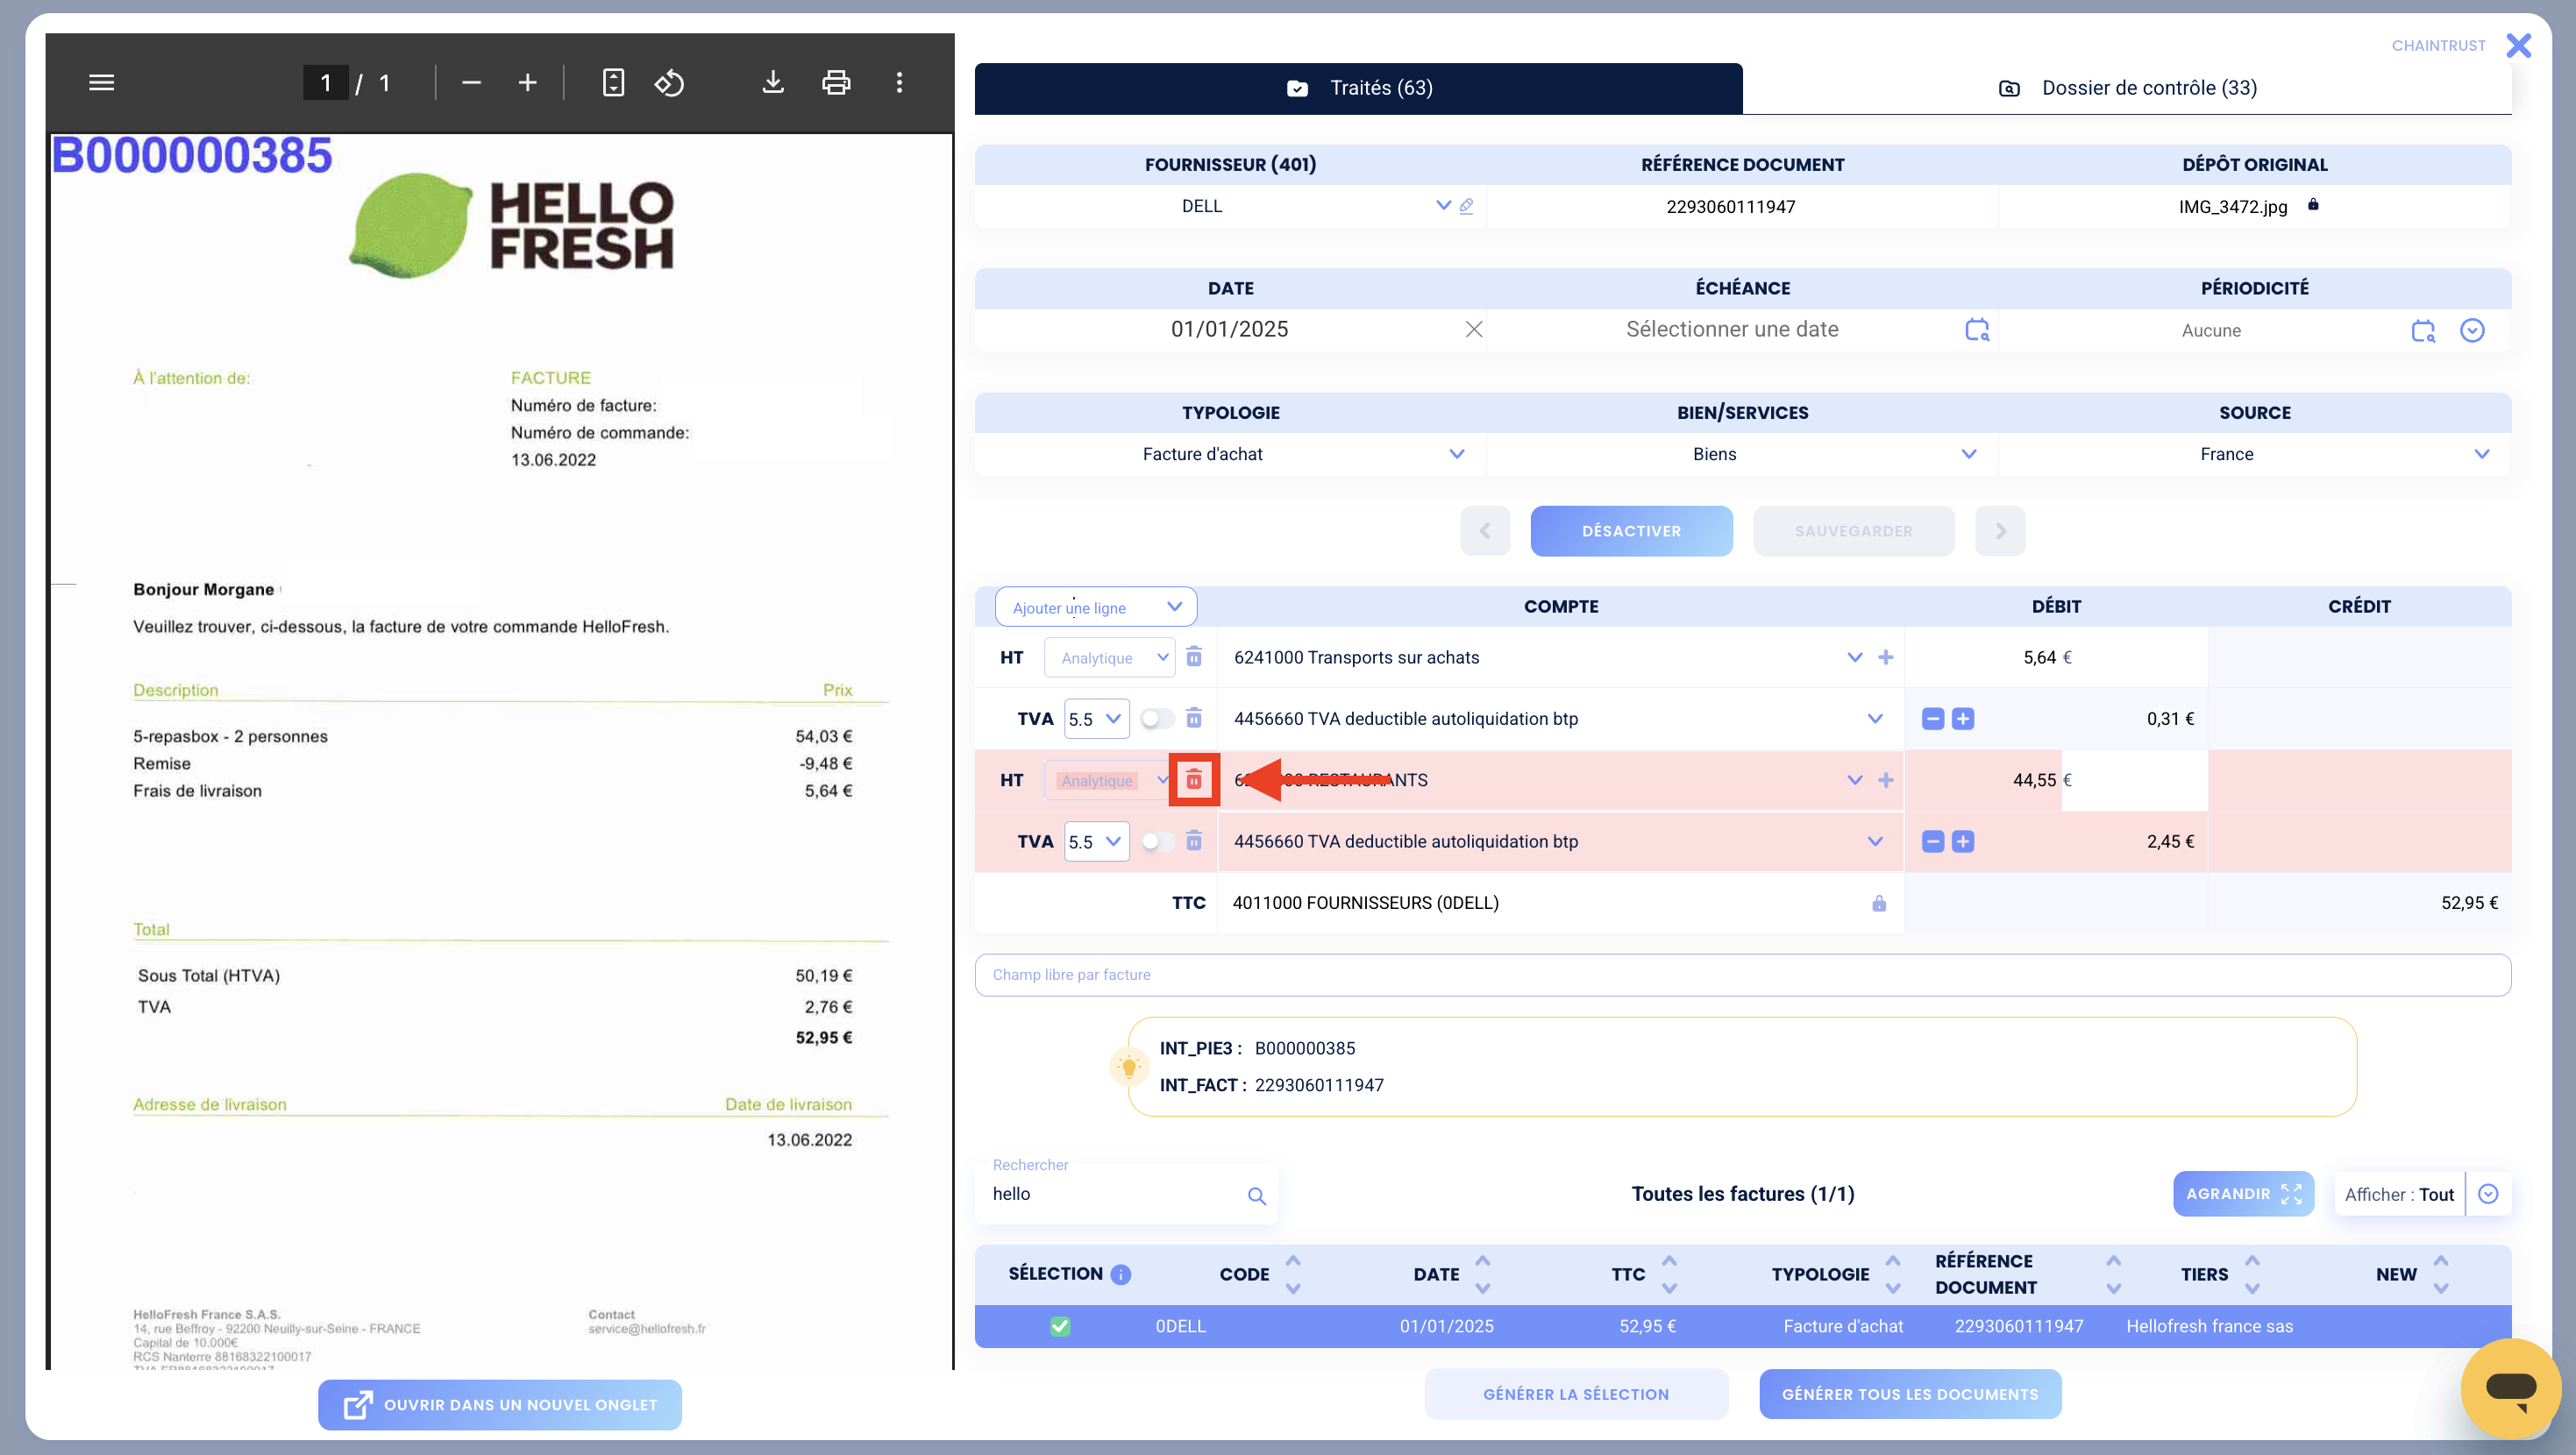The image size is (2576, 1455).
Task: Uncheck the 0DELL invoice selection checkbox
Action: 1059,1326
